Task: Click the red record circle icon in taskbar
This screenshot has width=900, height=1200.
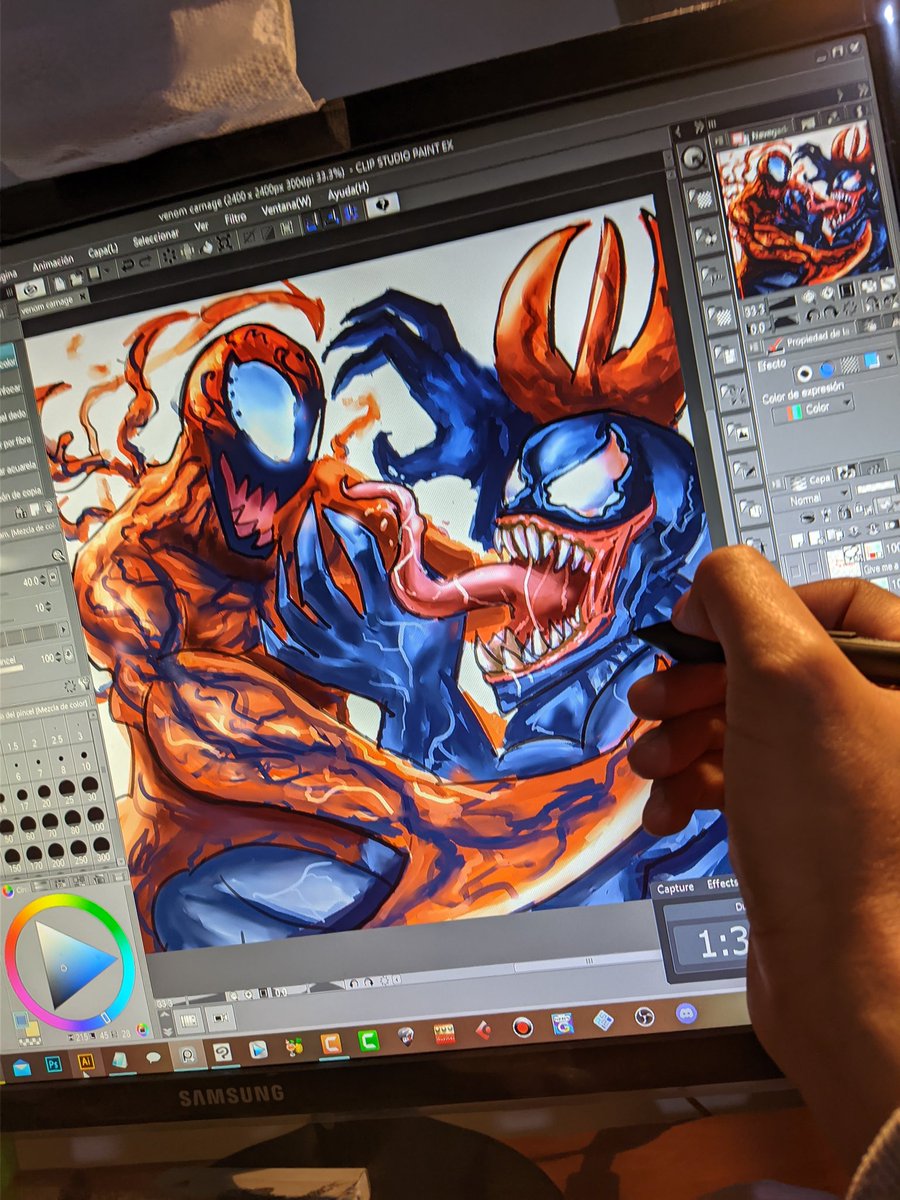Action: pos(521,1027)
